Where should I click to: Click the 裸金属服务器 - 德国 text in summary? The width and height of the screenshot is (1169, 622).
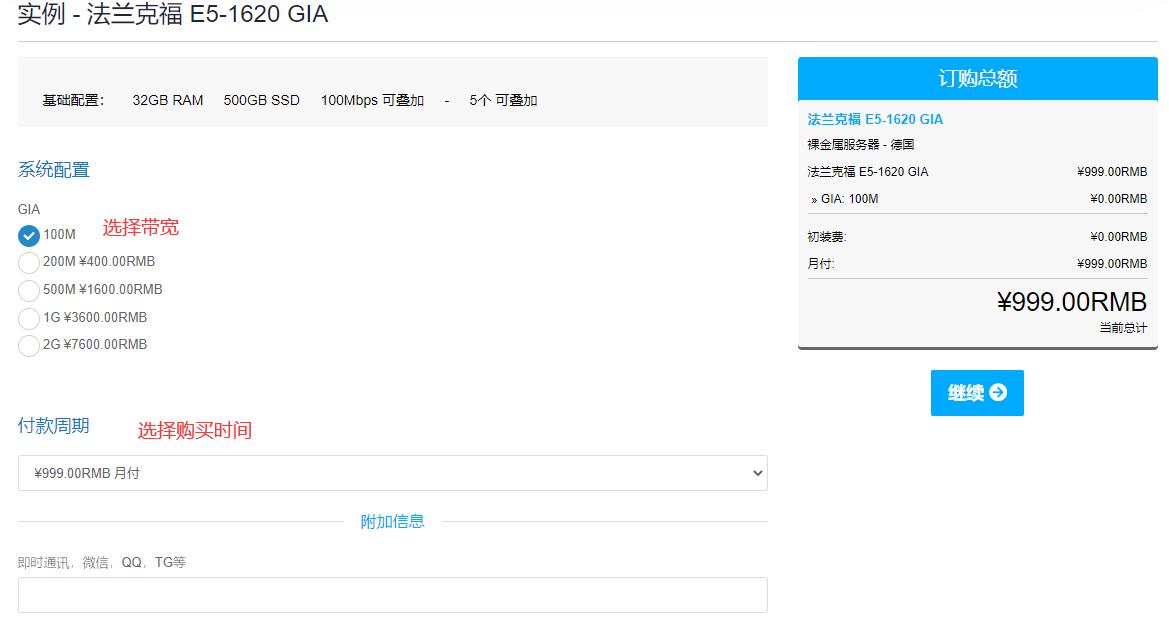coord(860,145)
